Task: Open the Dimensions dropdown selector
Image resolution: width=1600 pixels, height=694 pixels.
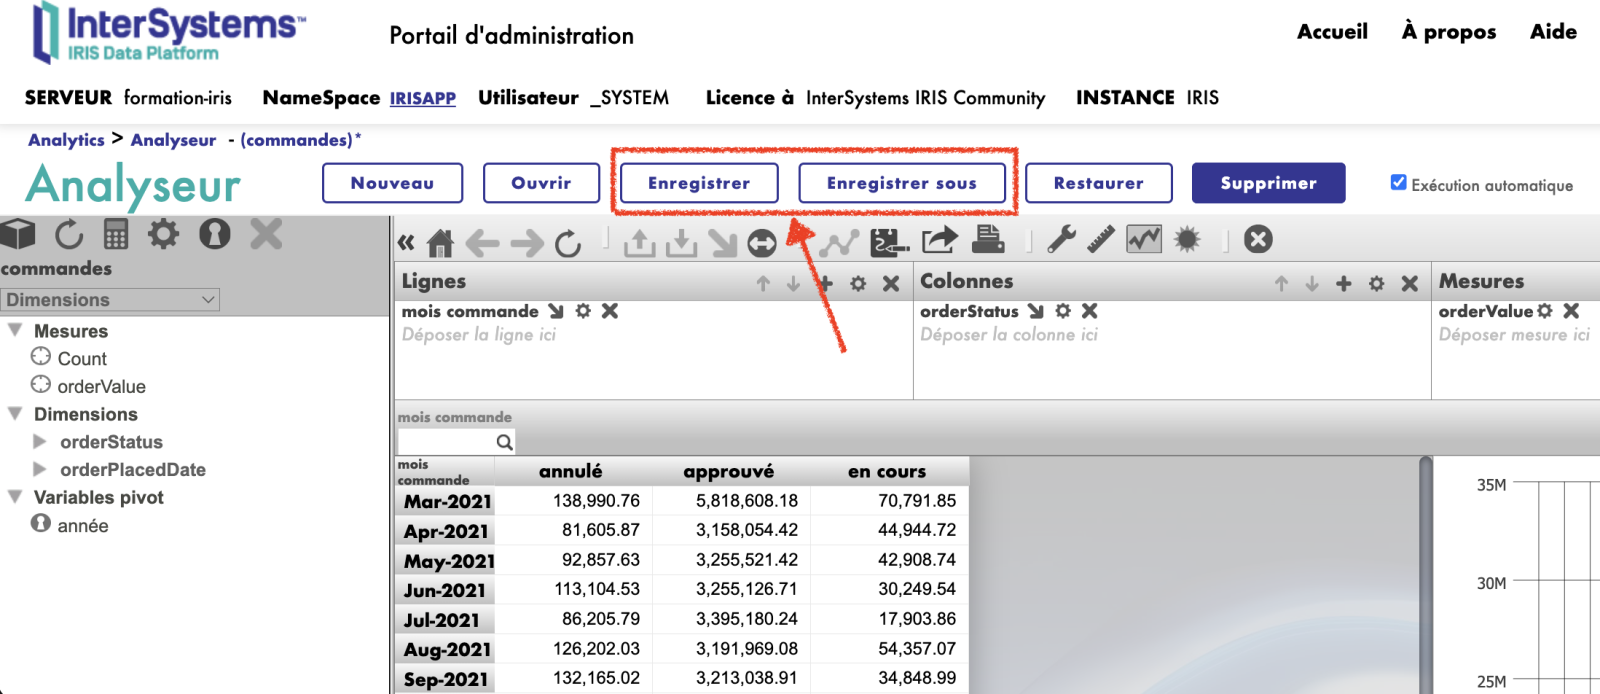Action: (x=110, y=299)
